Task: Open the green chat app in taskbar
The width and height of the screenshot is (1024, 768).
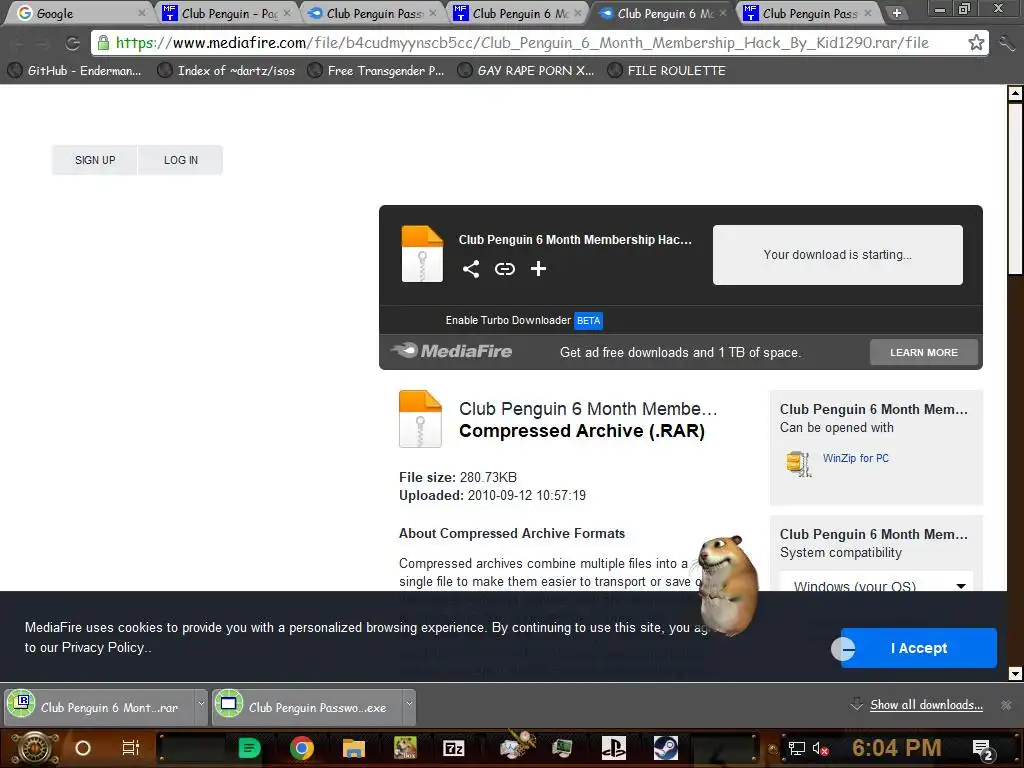Action: pyautogui.click(x=249, y=748)
